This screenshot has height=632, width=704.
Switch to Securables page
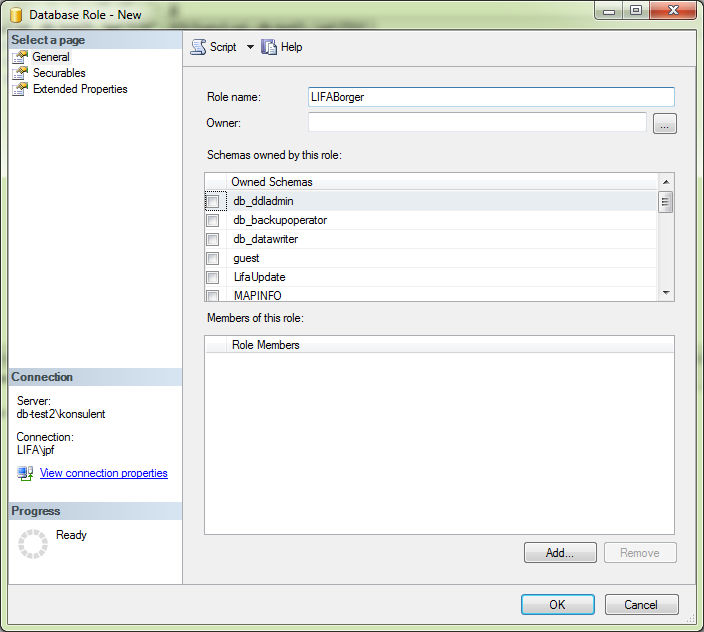[x=59, y=73]
